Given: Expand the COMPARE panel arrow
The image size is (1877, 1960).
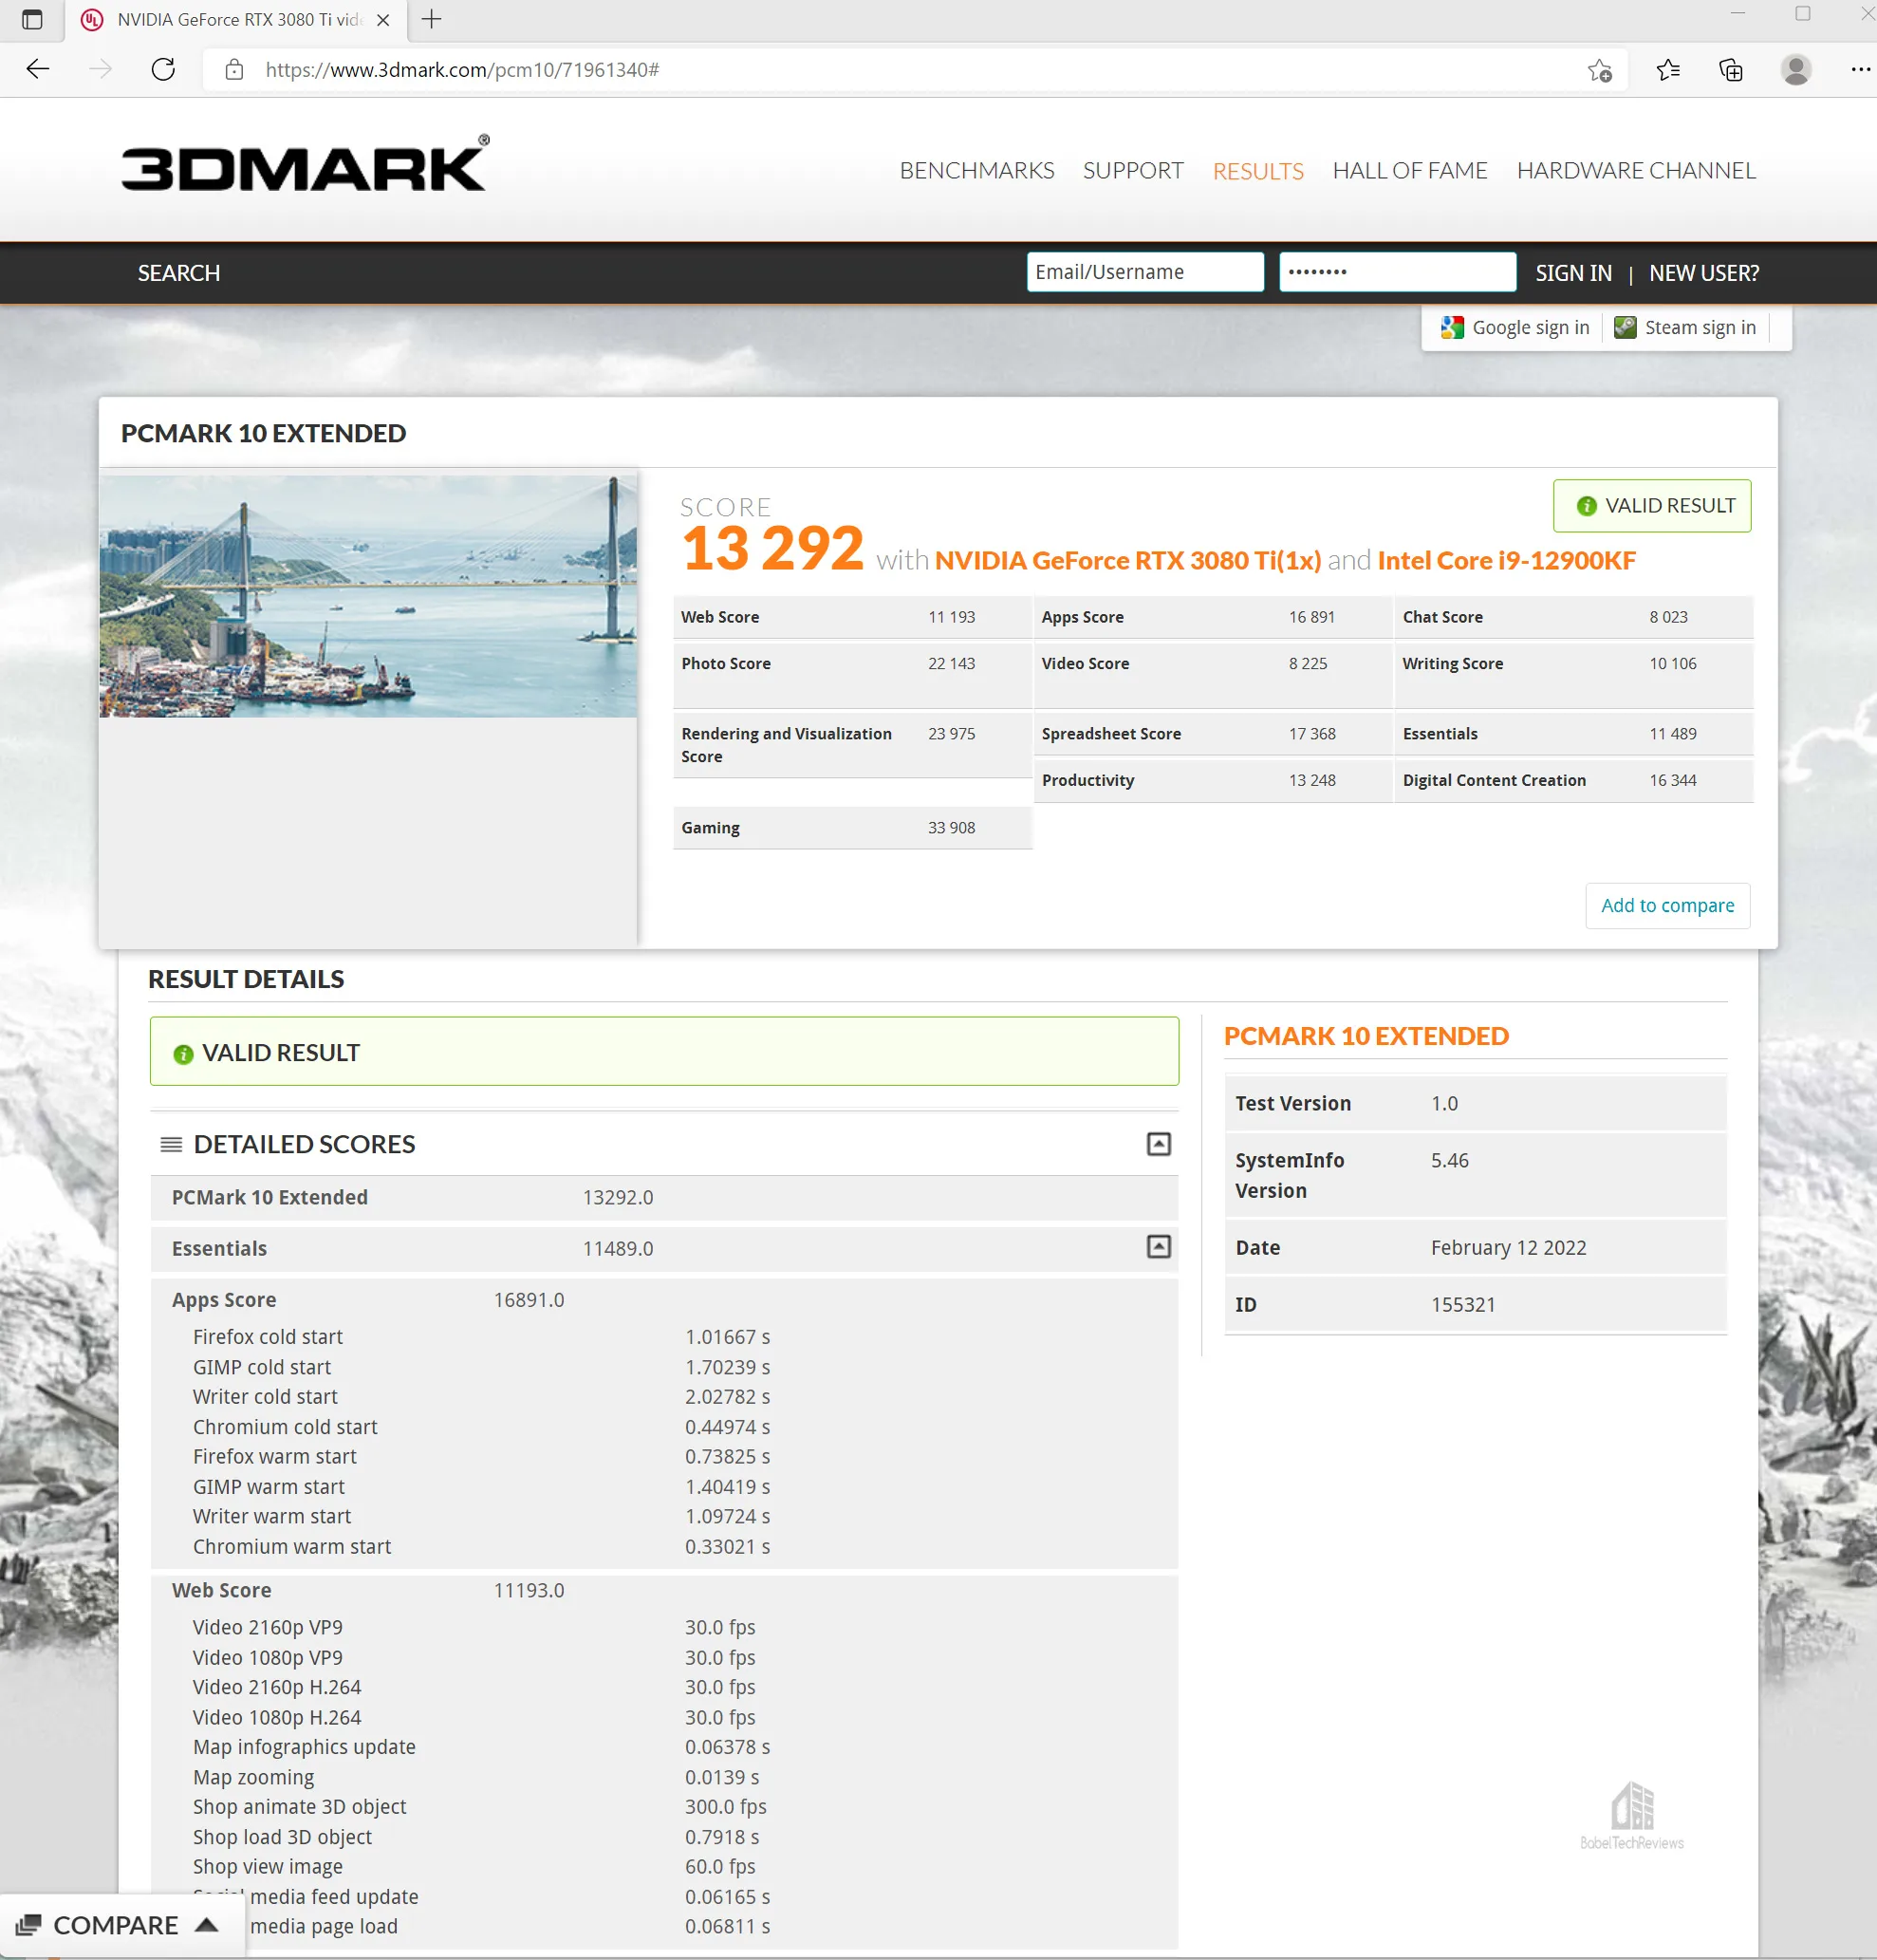Looking at the screenshot, I should click(207, 1924).
